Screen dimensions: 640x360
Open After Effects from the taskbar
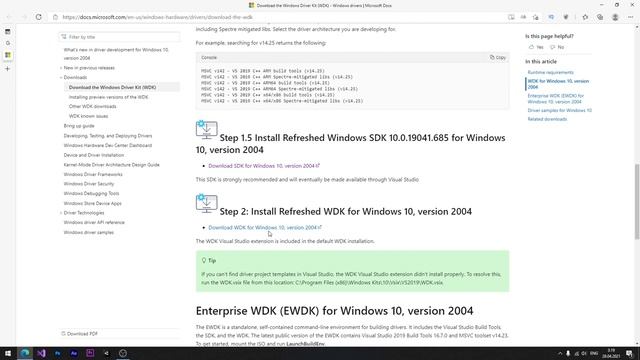pyautogui.click(x=74, y=353)
